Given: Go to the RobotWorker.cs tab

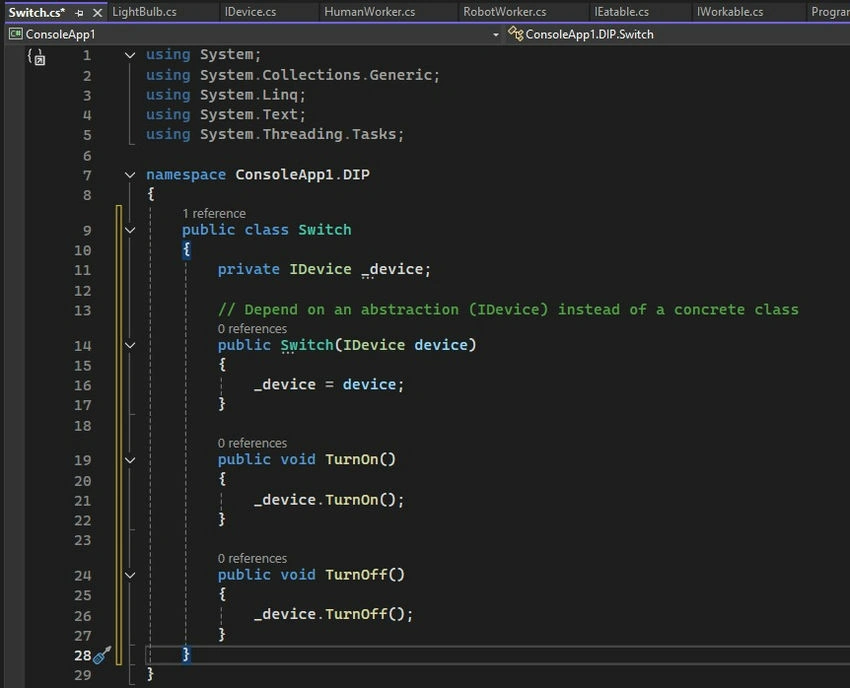Looking at the screenshot, I should (505, 12).
